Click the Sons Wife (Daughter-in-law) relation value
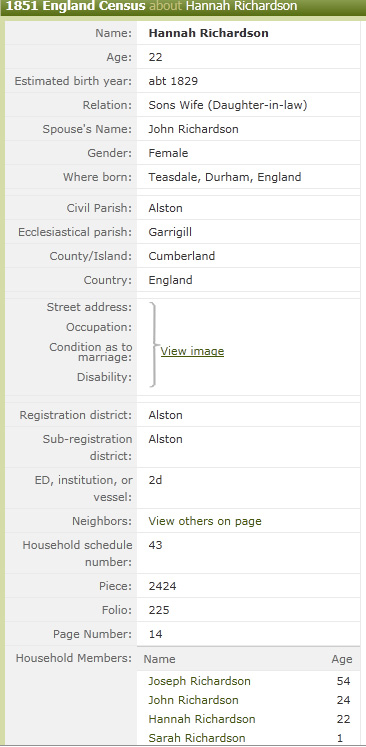 228,105
